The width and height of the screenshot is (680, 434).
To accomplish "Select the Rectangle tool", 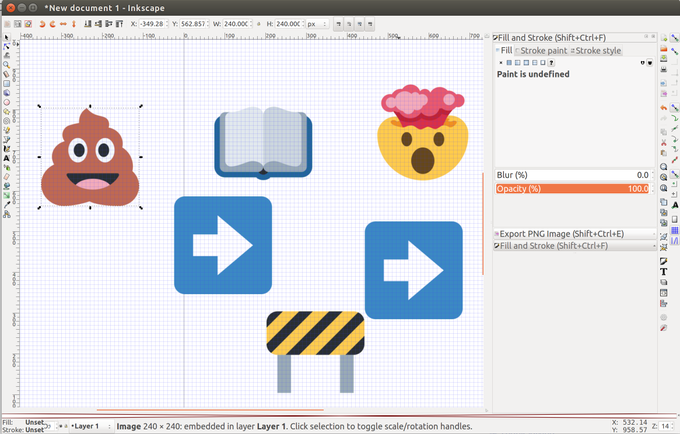I will click(x=7, y=83).
